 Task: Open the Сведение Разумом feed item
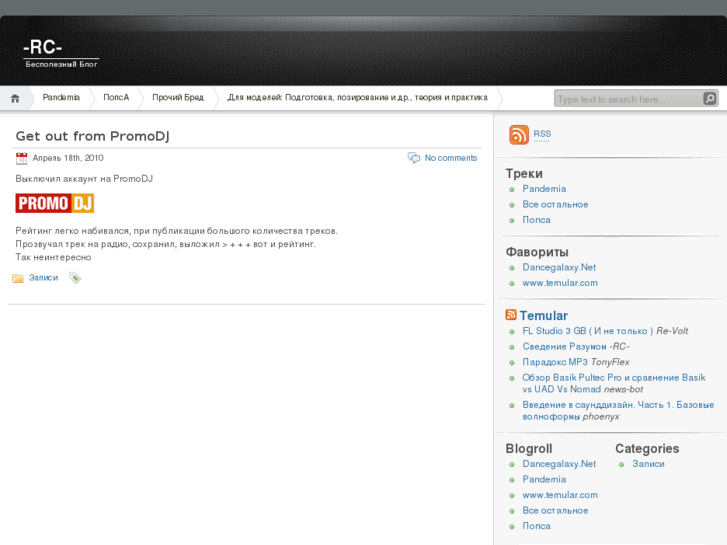coord(564,346)
